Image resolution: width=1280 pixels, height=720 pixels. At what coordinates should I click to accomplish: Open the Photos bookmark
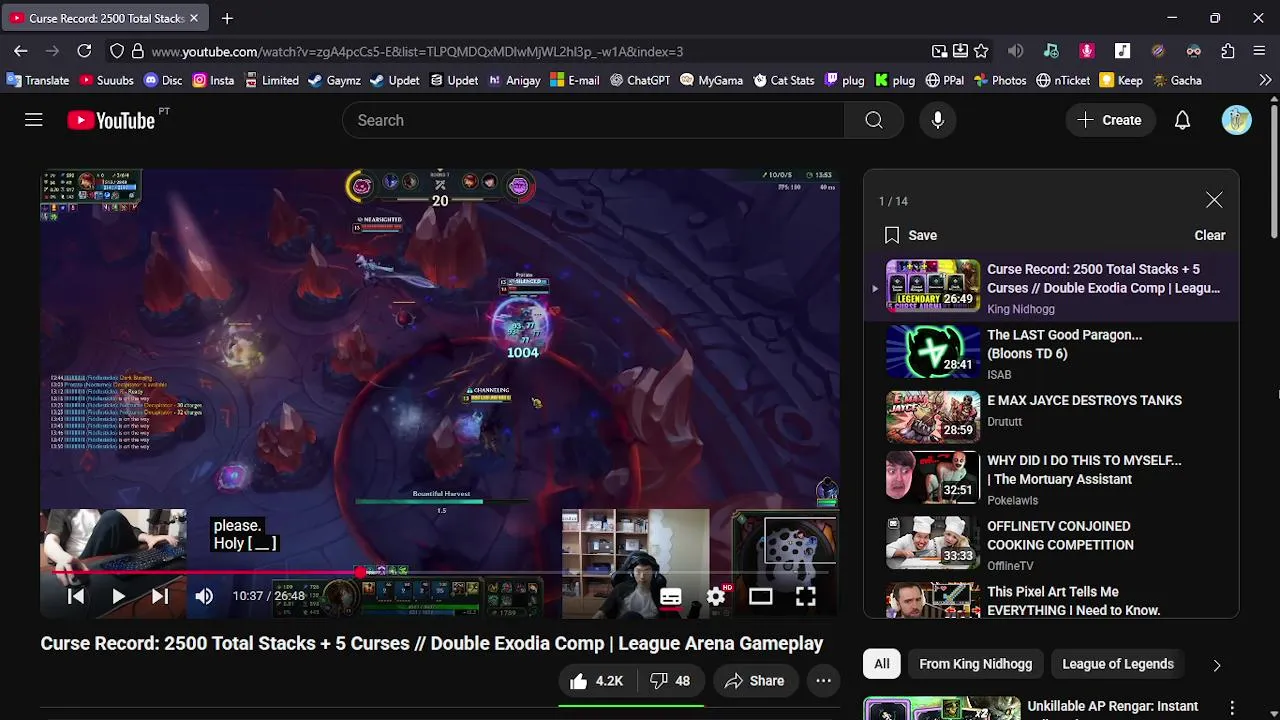tap(1000, 80)
